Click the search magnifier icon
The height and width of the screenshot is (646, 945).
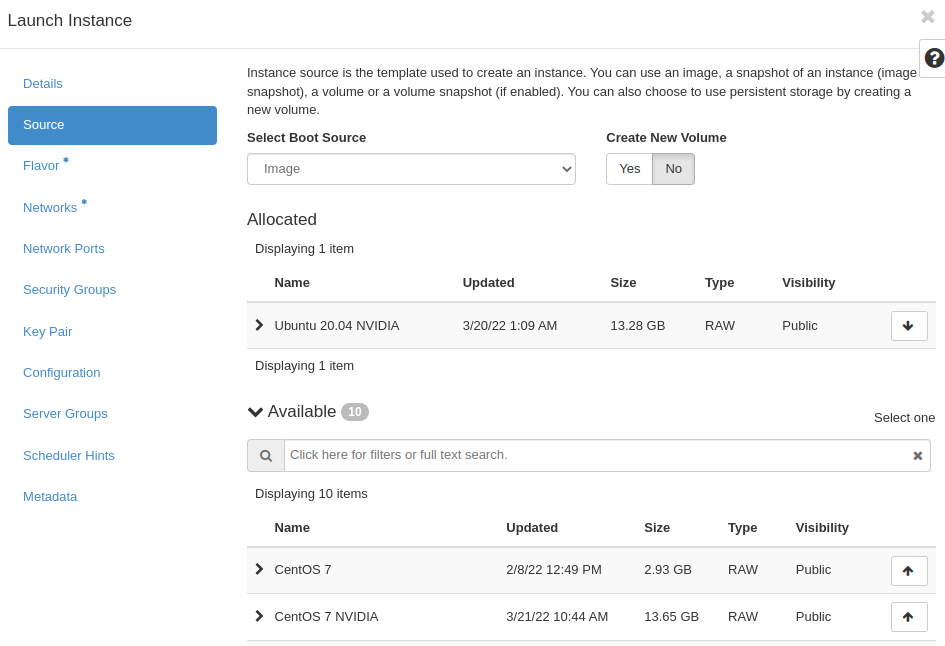pos(266,456)
